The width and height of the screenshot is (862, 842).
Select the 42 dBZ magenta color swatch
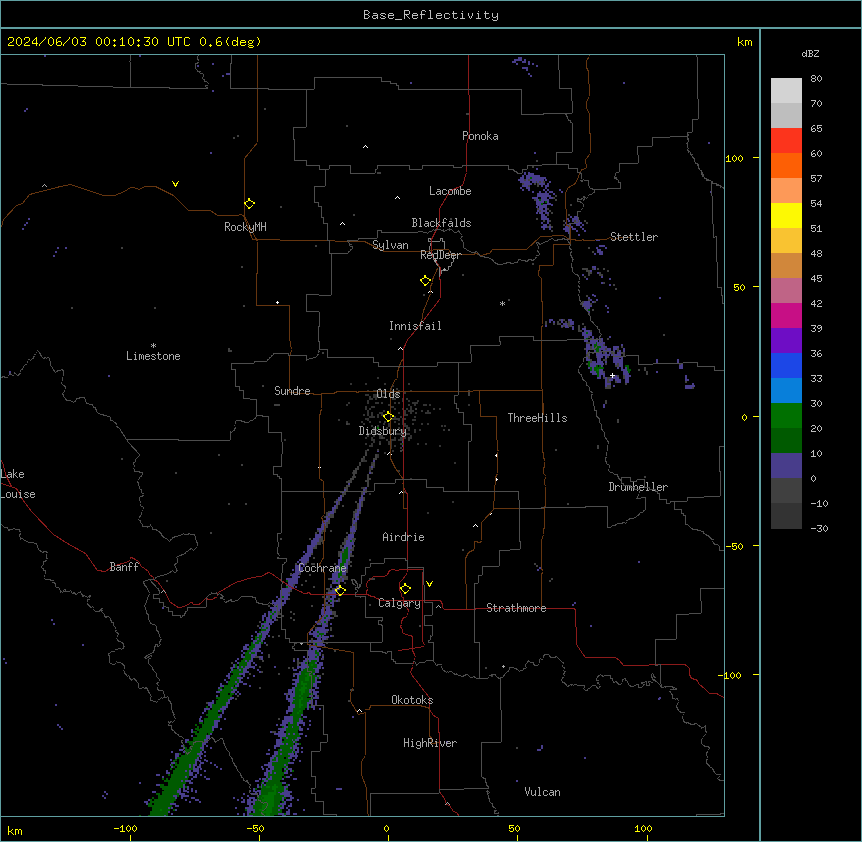point(786,315)
